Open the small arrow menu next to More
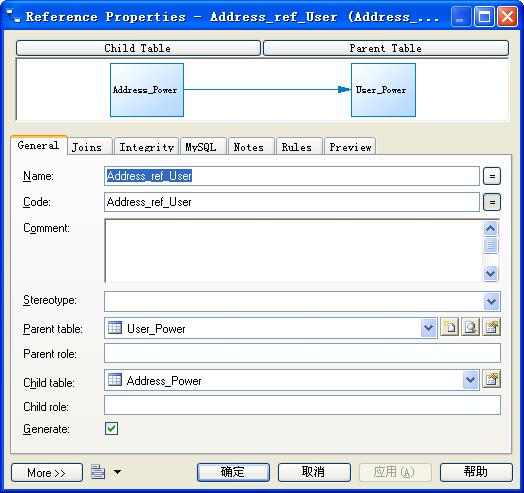Viewport: 524px width, 493px height. 117,472
